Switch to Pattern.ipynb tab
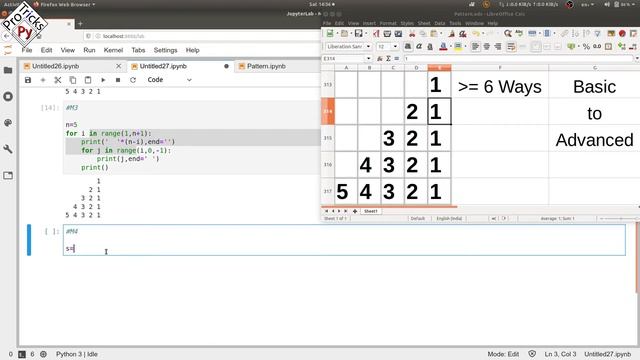Viewport: 640px width, 360px height. pyautogui.click(x=266, y=66)
